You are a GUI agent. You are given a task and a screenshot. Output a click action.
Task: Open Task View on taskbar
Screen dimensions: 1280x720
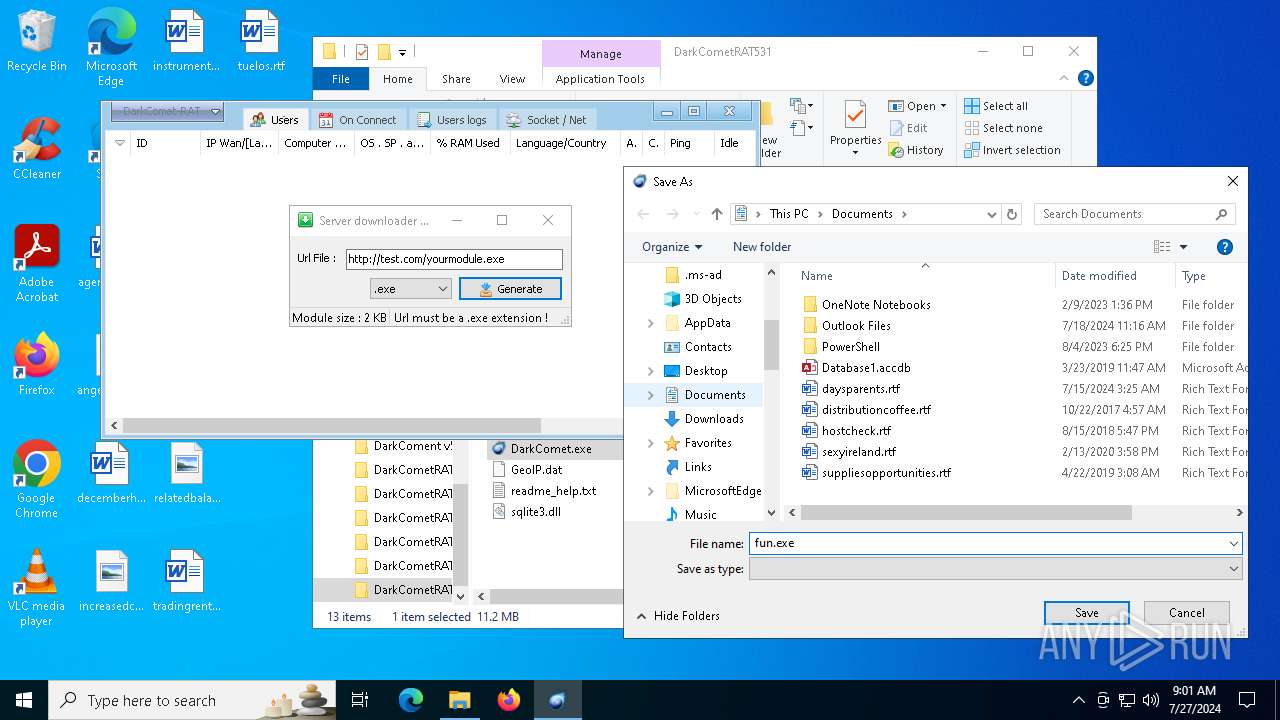360,700
